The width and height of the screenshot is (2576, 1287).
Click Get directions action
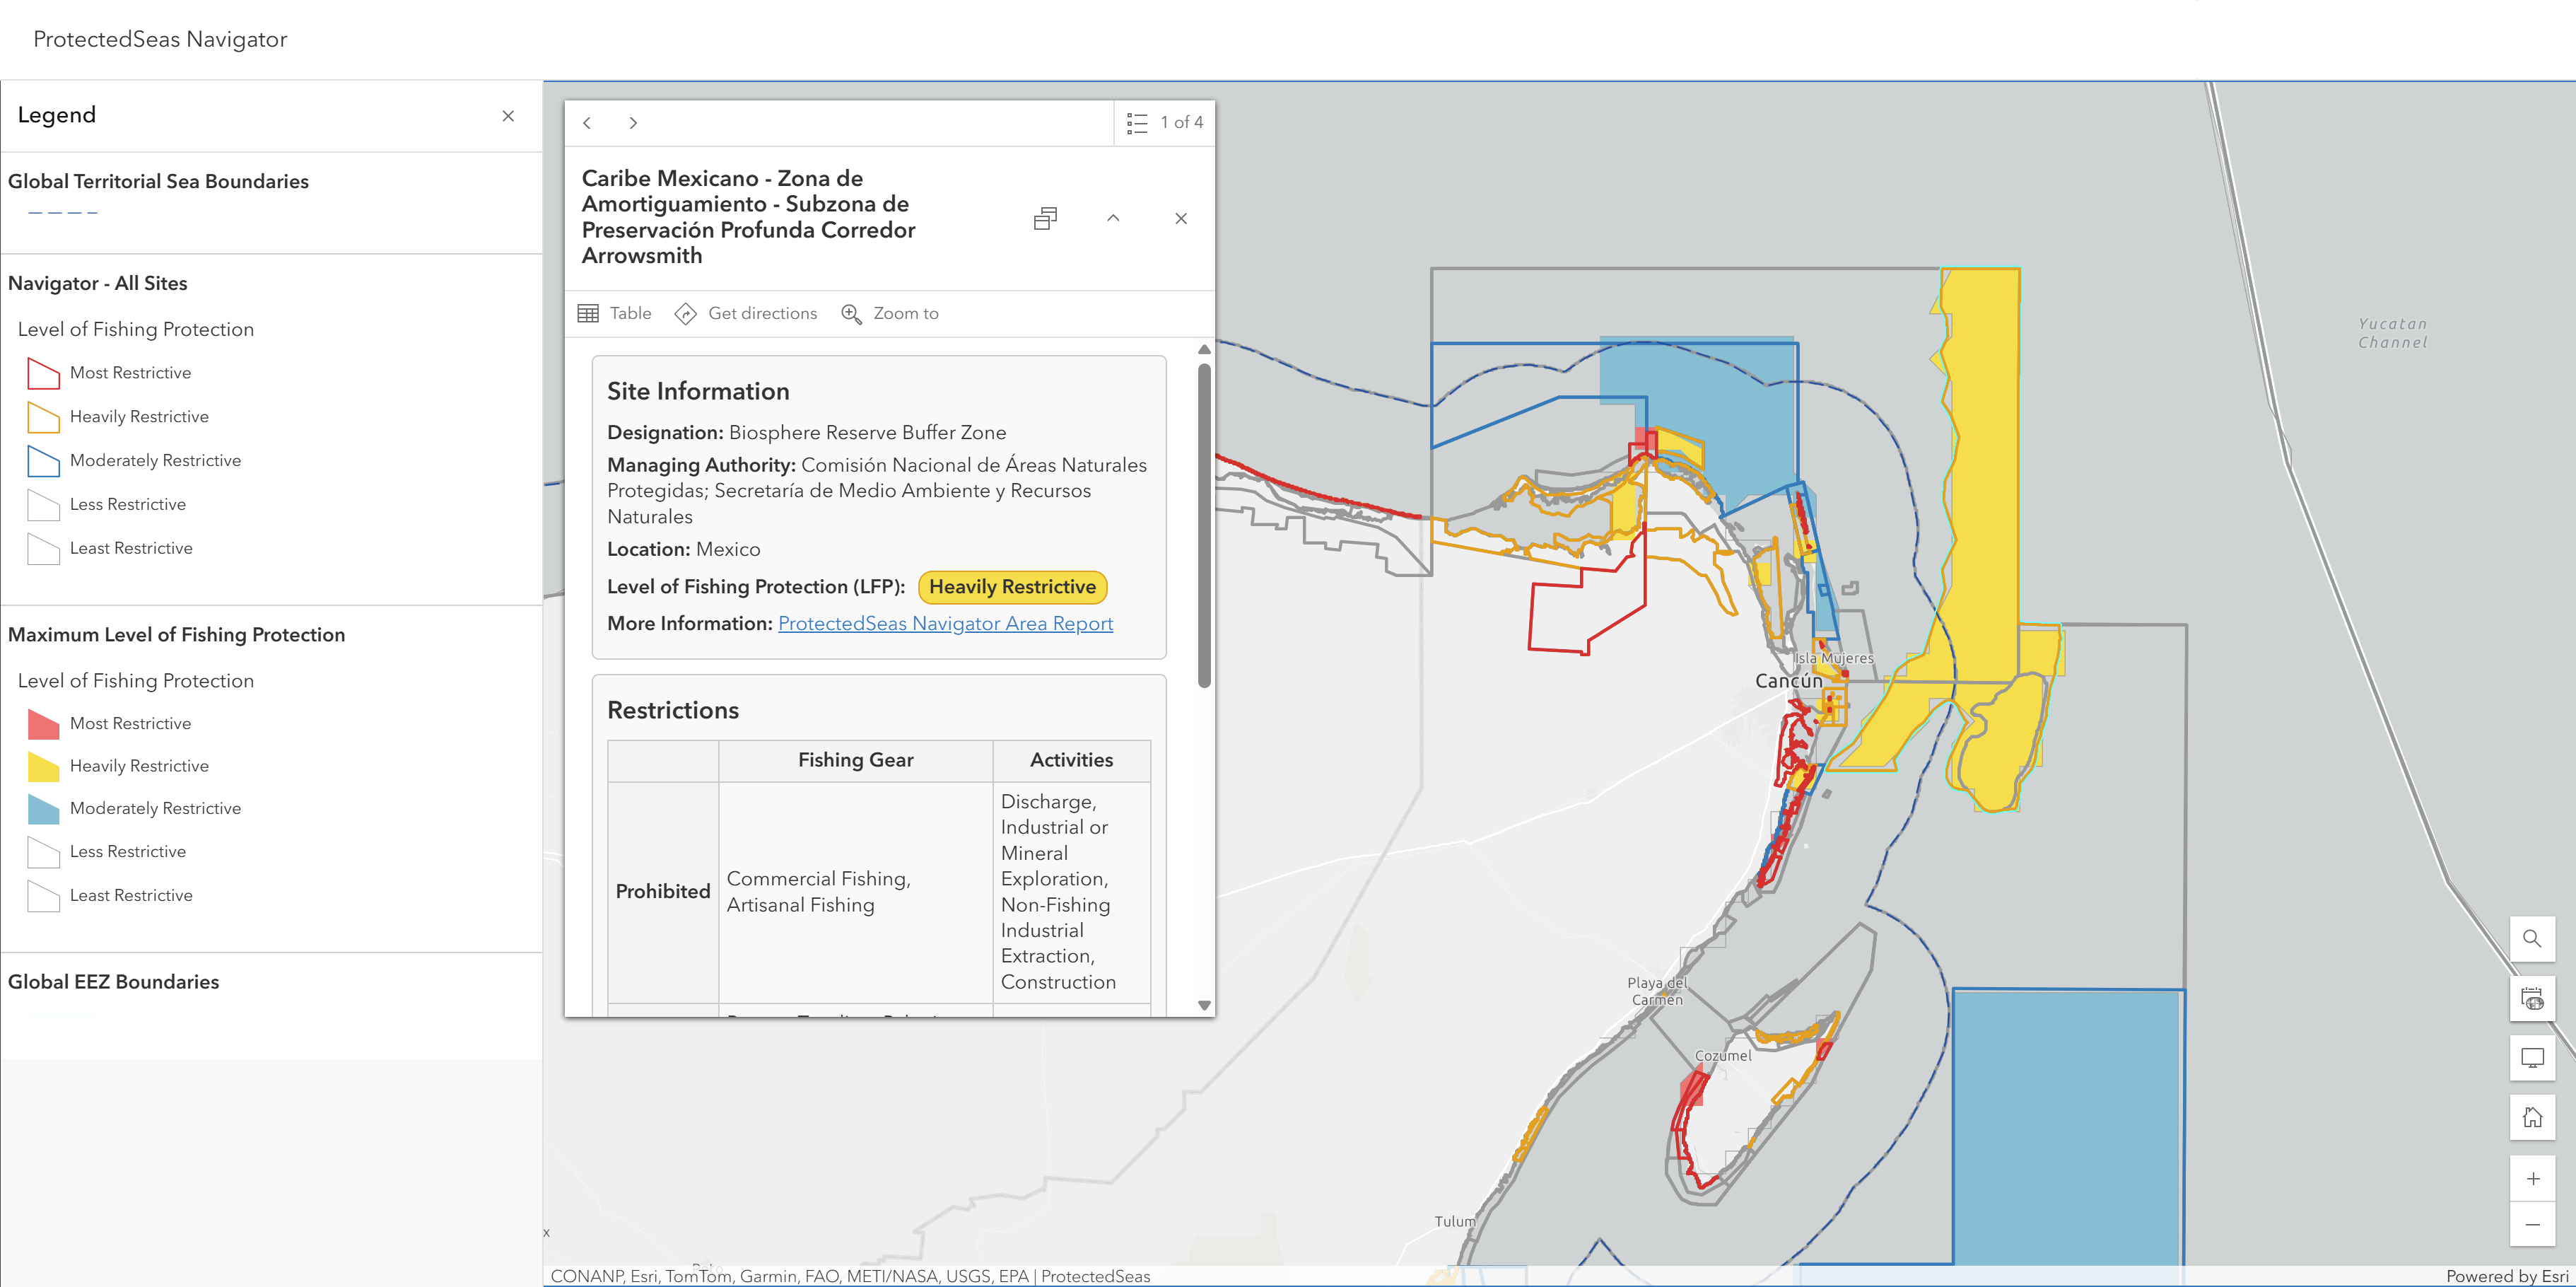pyautogui.click(x=746, y=313)
